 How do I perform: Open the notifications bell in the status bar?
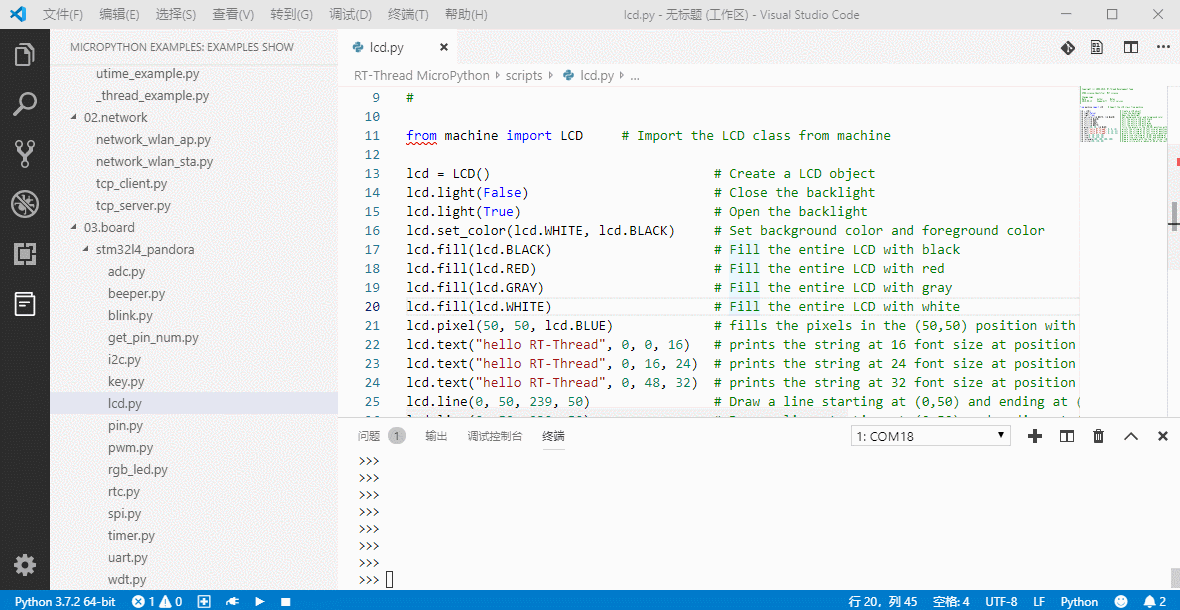[x=1151, y=601]
